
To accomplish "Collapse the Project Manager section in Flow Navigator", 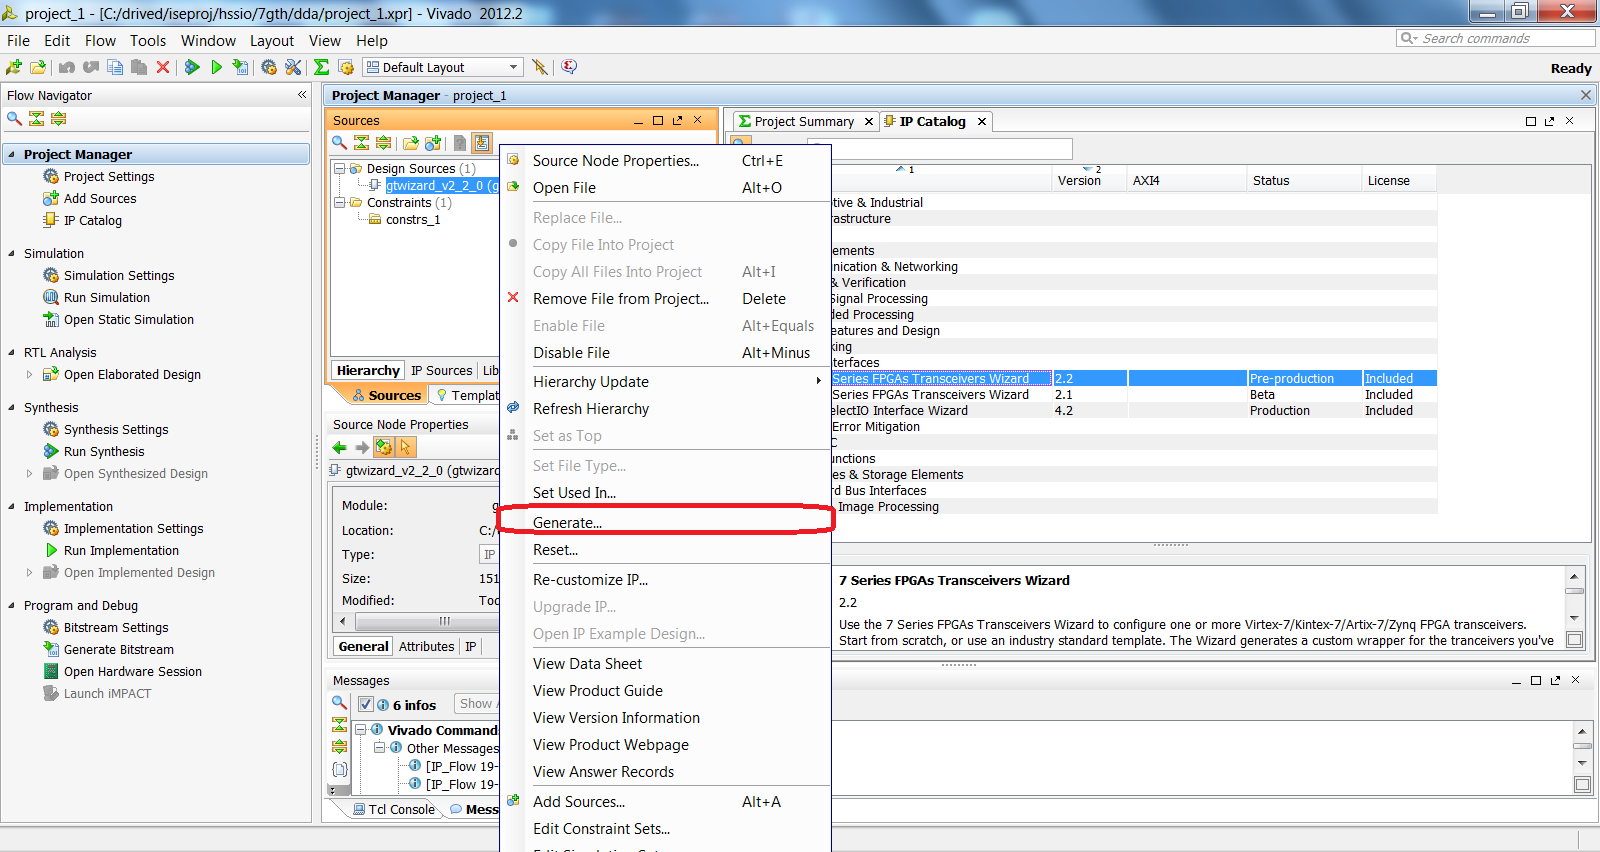I will 11,154.
